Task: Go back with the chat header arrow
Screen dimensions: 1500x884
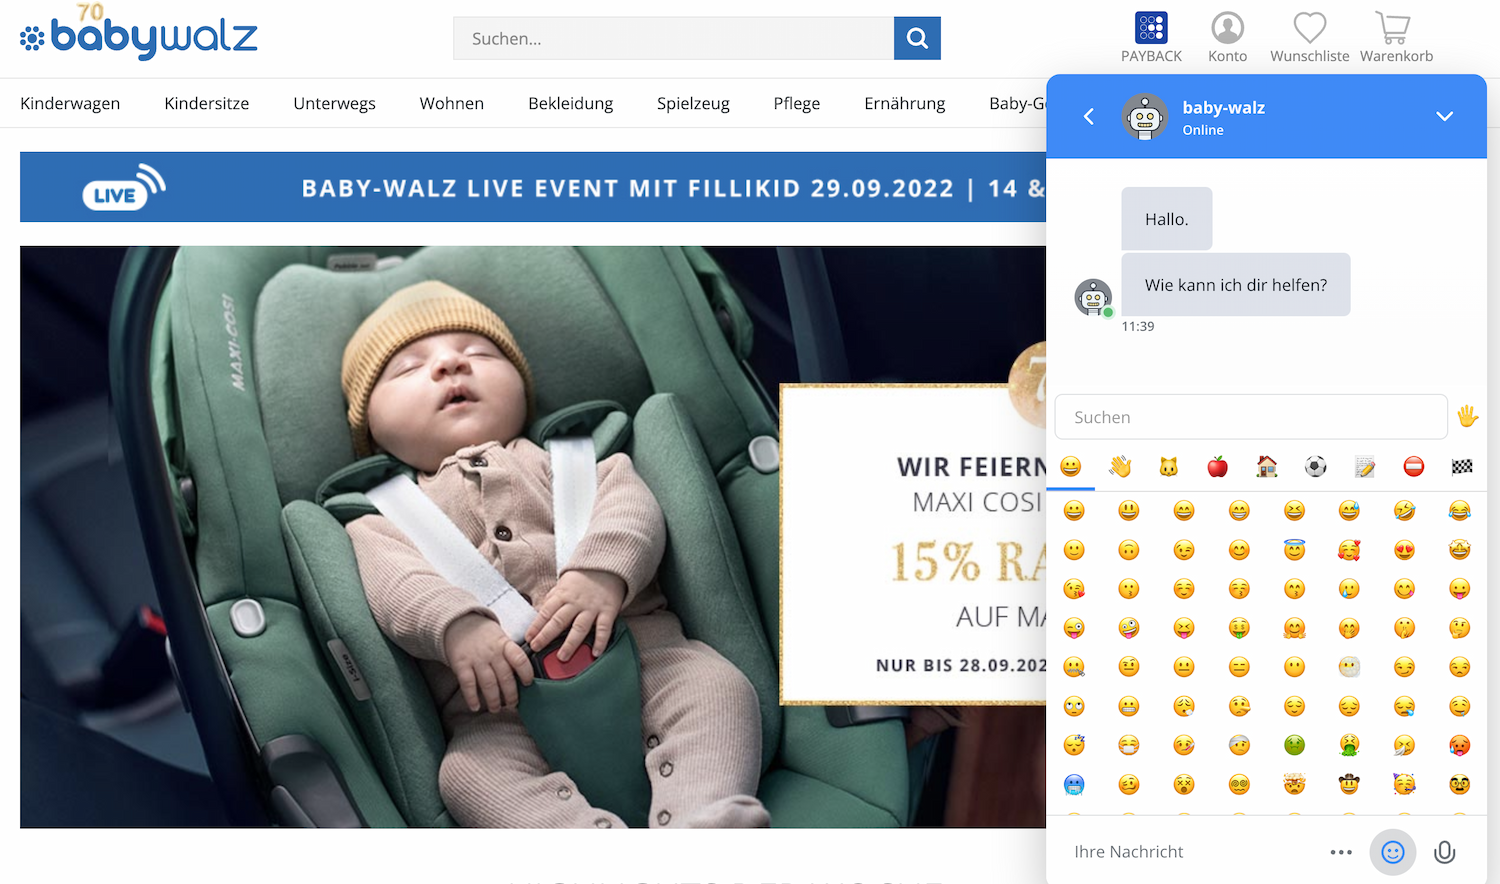Action: (1089, 117)
